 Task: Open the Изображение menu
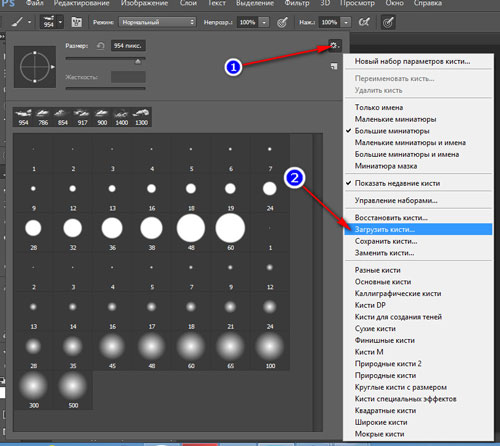point(144,3)
